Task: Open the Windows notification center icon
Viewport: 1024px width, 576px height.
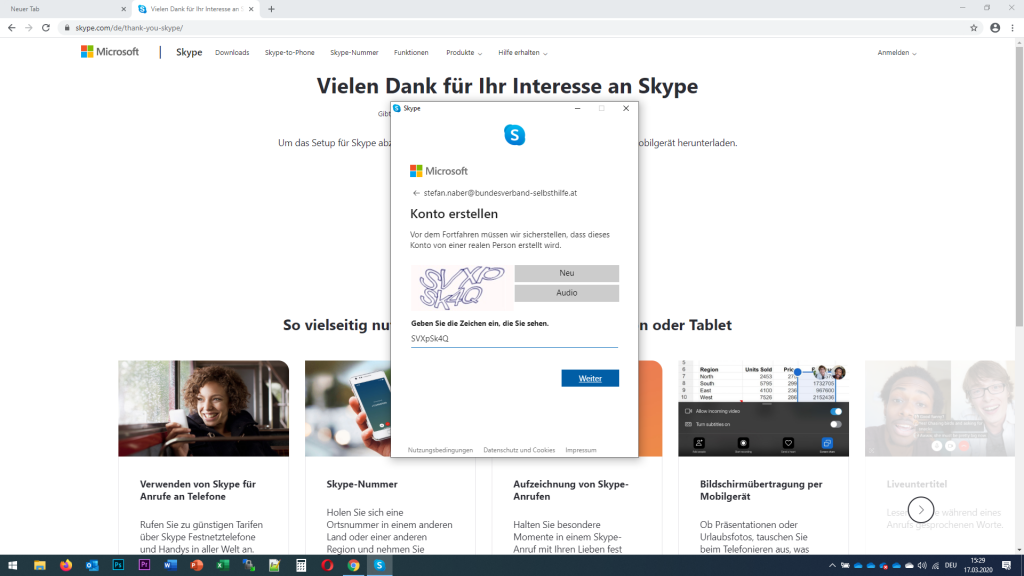Action: coord(1006,566)
